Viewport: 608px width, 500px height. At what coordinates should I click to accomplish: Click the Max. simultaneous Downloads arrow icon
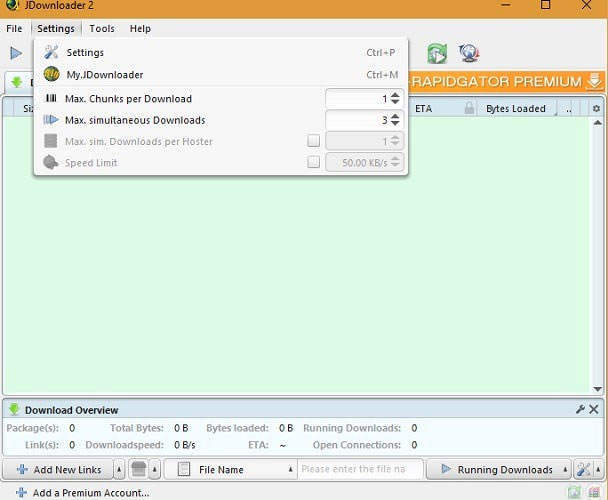[x=51, y=119]
